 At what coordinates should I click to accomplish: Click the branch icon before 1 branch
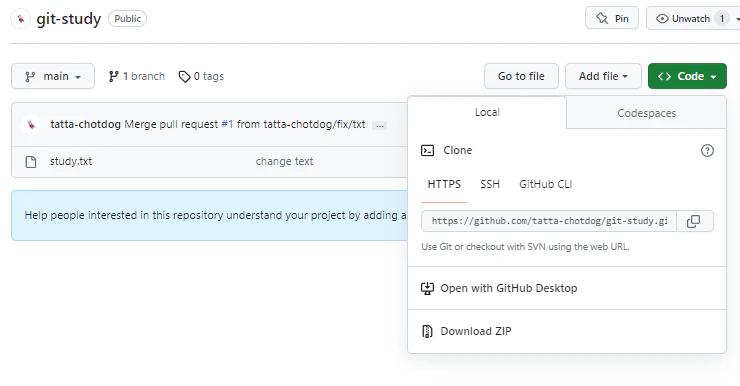(113, 76)
